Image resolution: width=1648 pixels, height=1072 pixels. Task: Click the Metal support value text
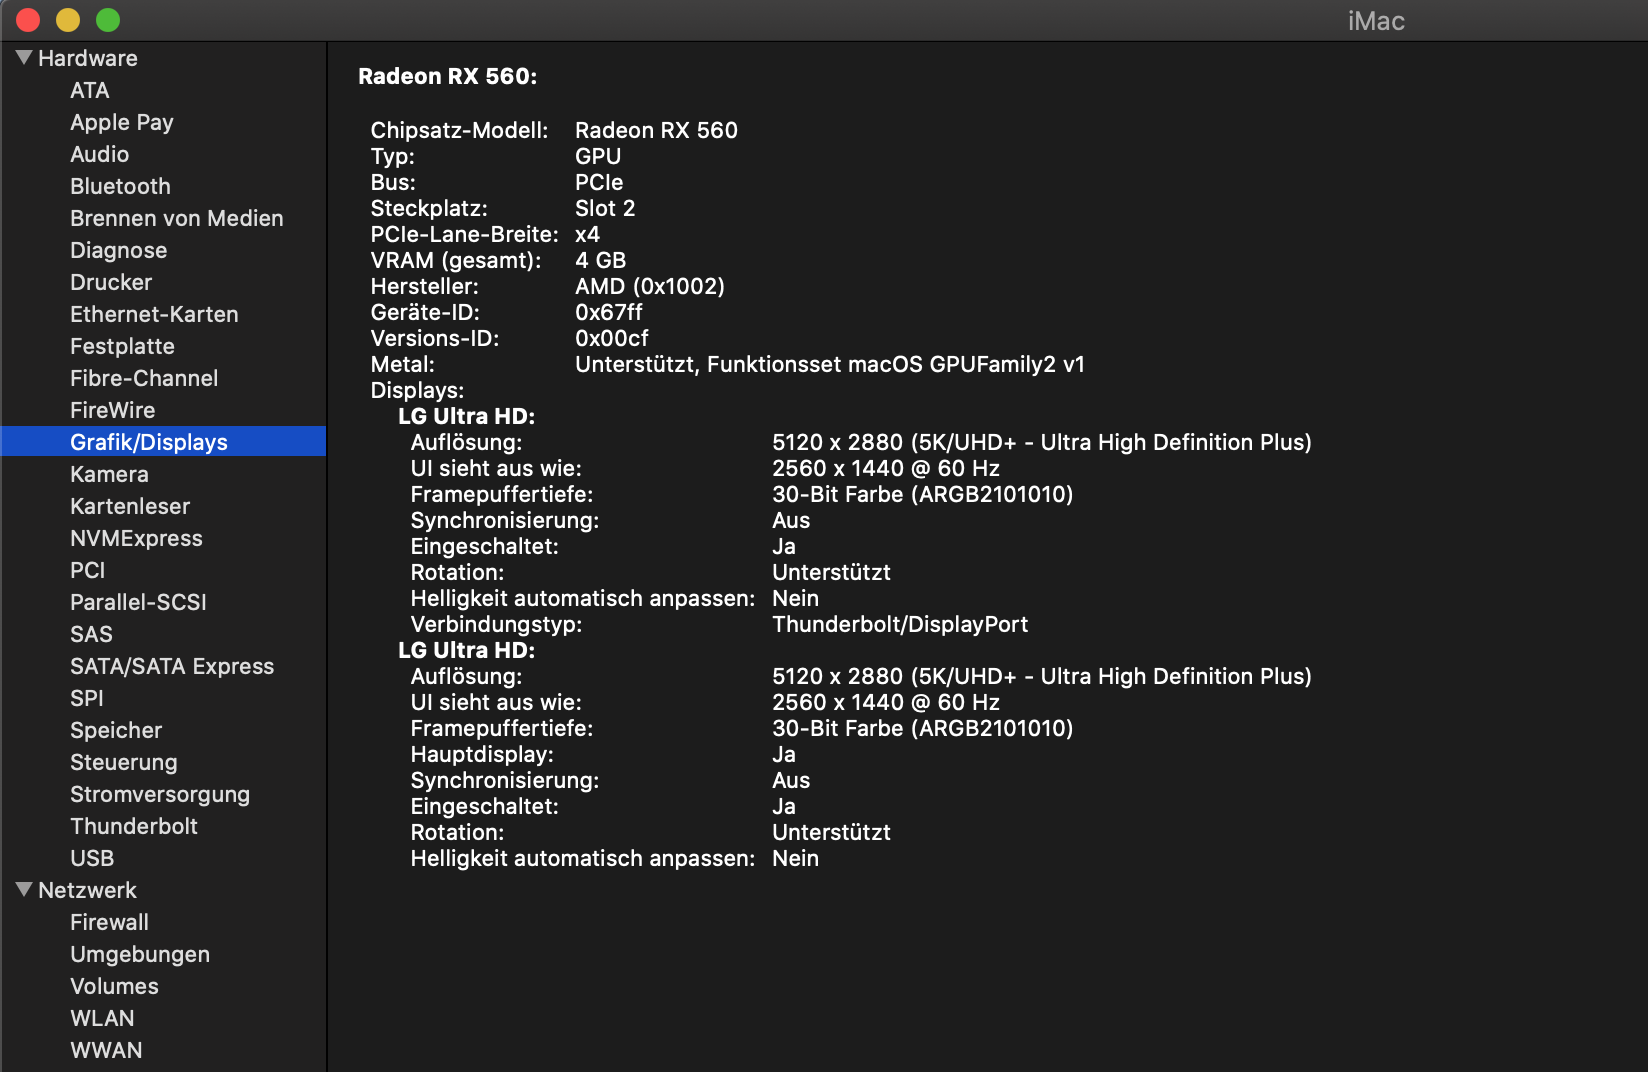[x=830, y=364]
